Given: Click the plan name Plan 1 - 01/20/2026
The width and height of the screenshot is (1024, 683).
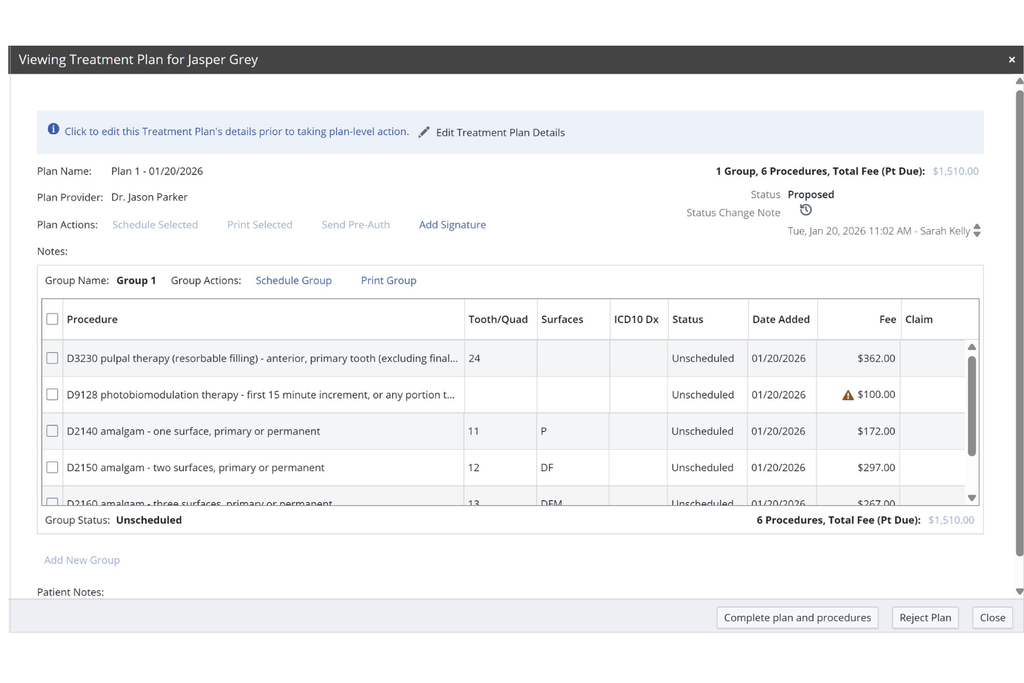Looking at the screenshot, I should click(157, 171).
